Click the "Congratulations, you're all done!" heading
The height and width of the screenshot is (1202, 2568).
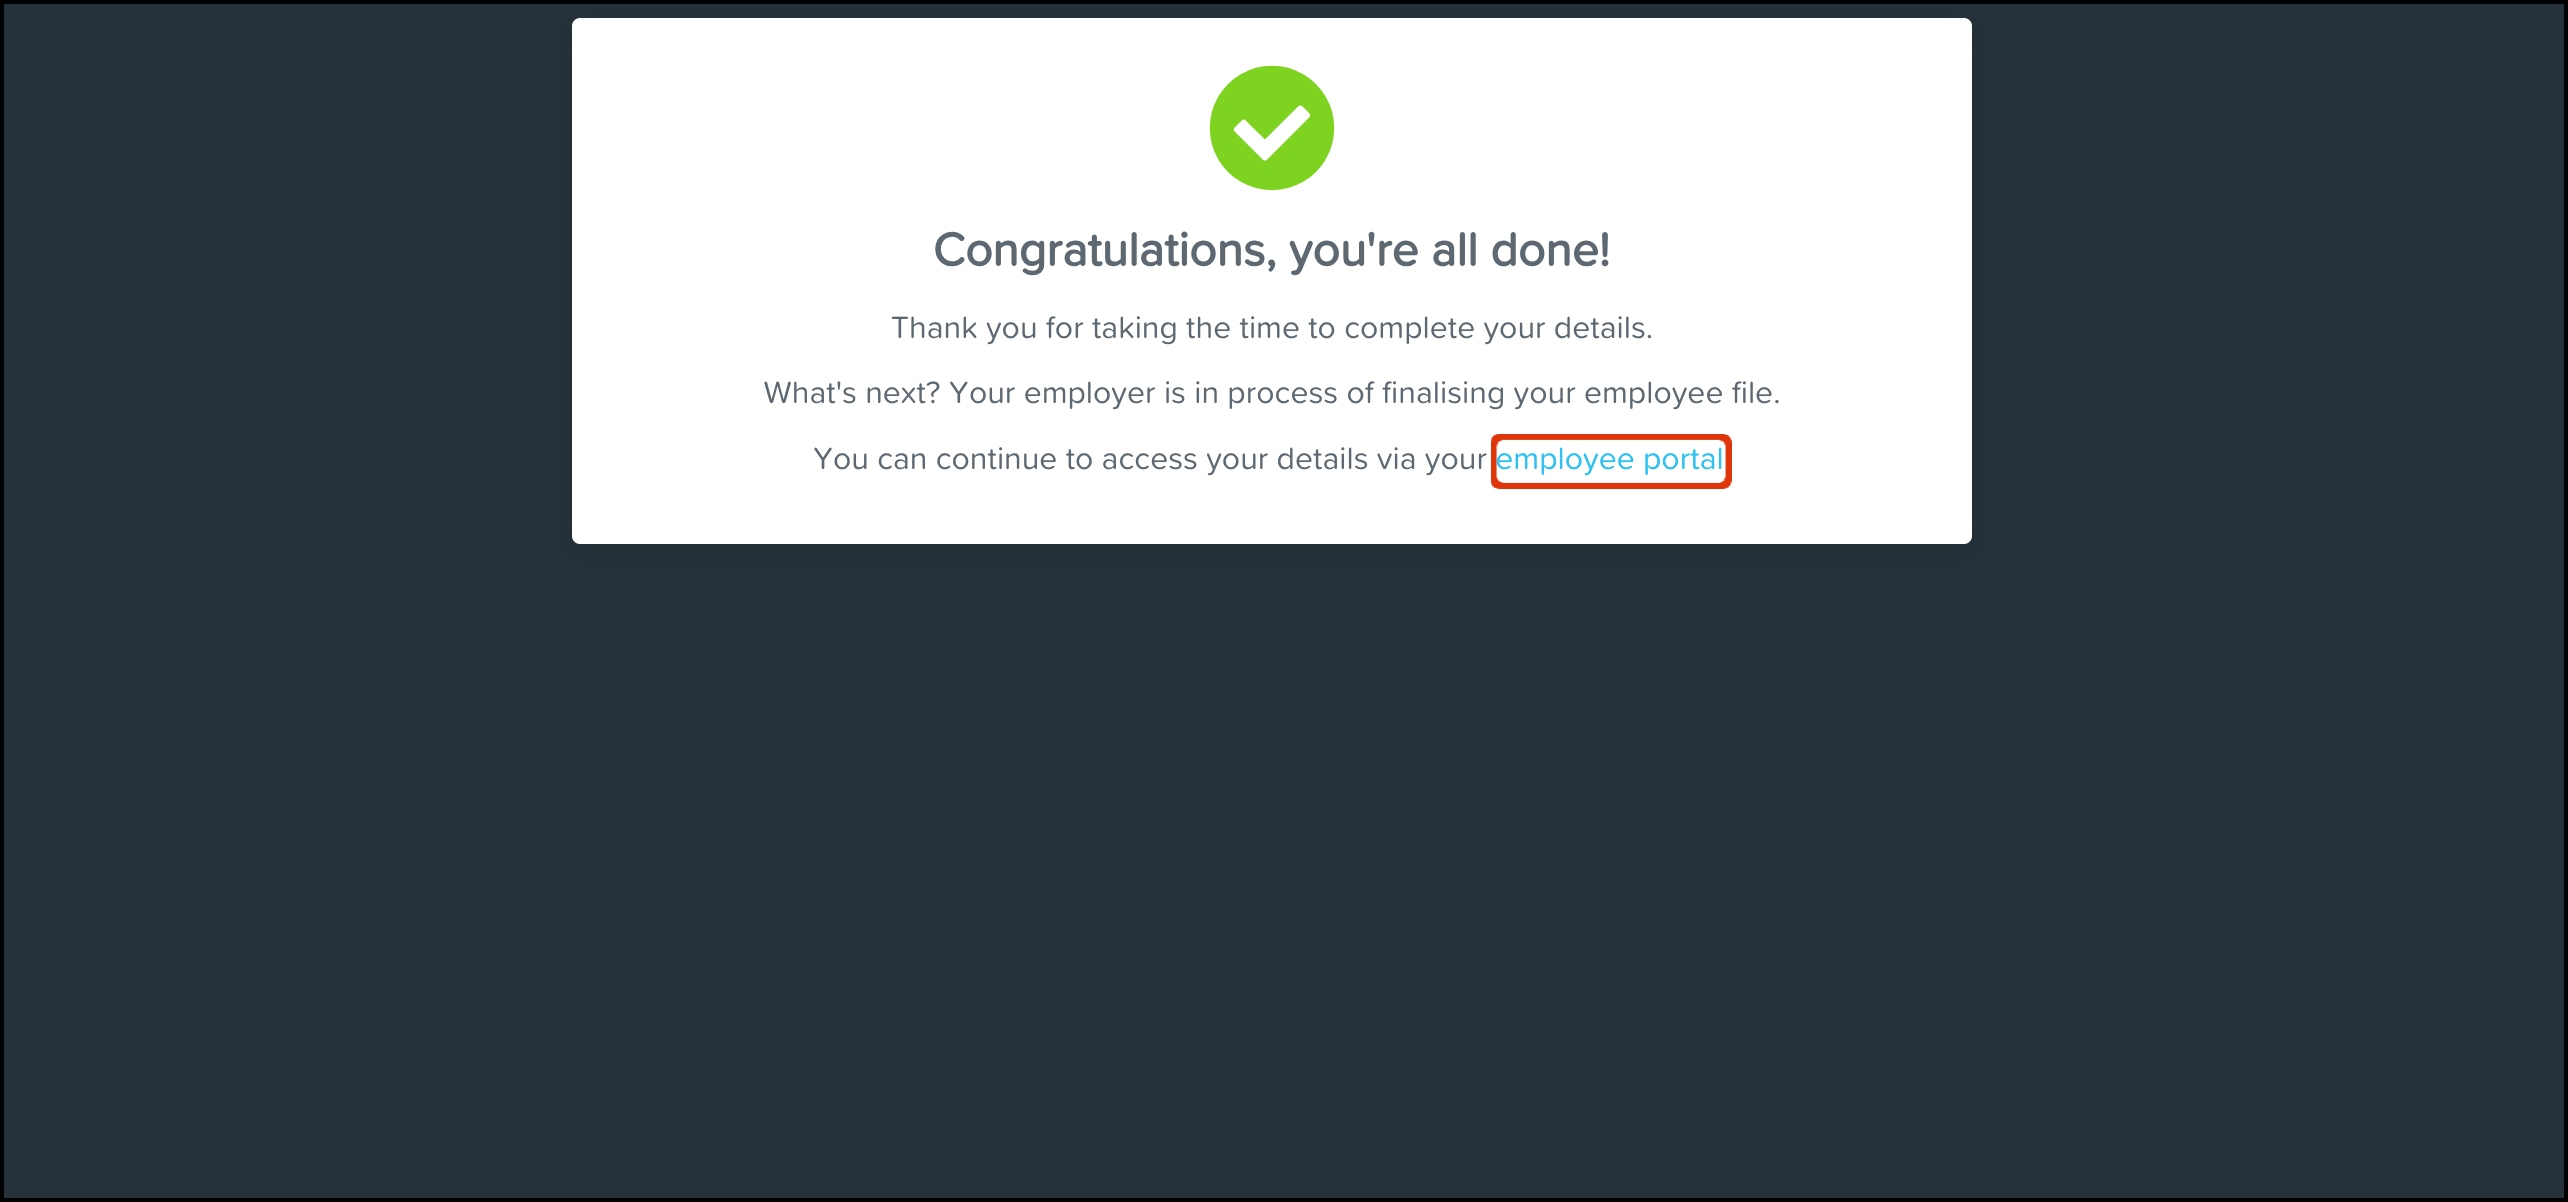(1271, 250)
